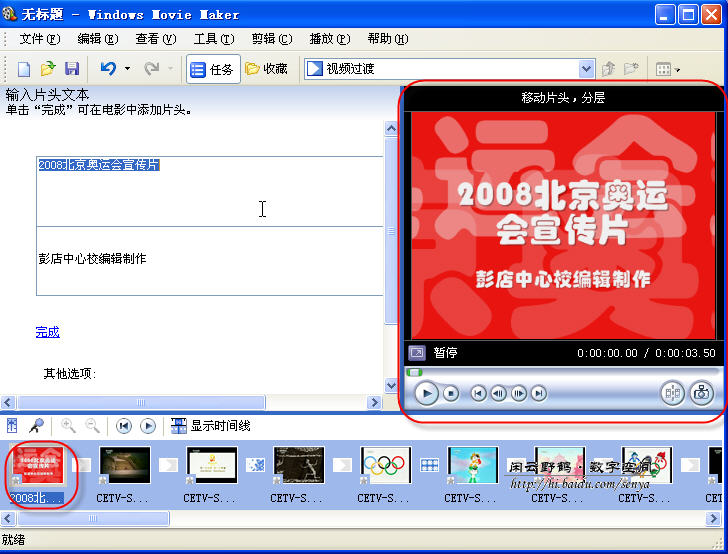Click the subtitle box containing 彭店中心校编辑制作
Screen dimensions: 728x554
(x=209, y=261)
